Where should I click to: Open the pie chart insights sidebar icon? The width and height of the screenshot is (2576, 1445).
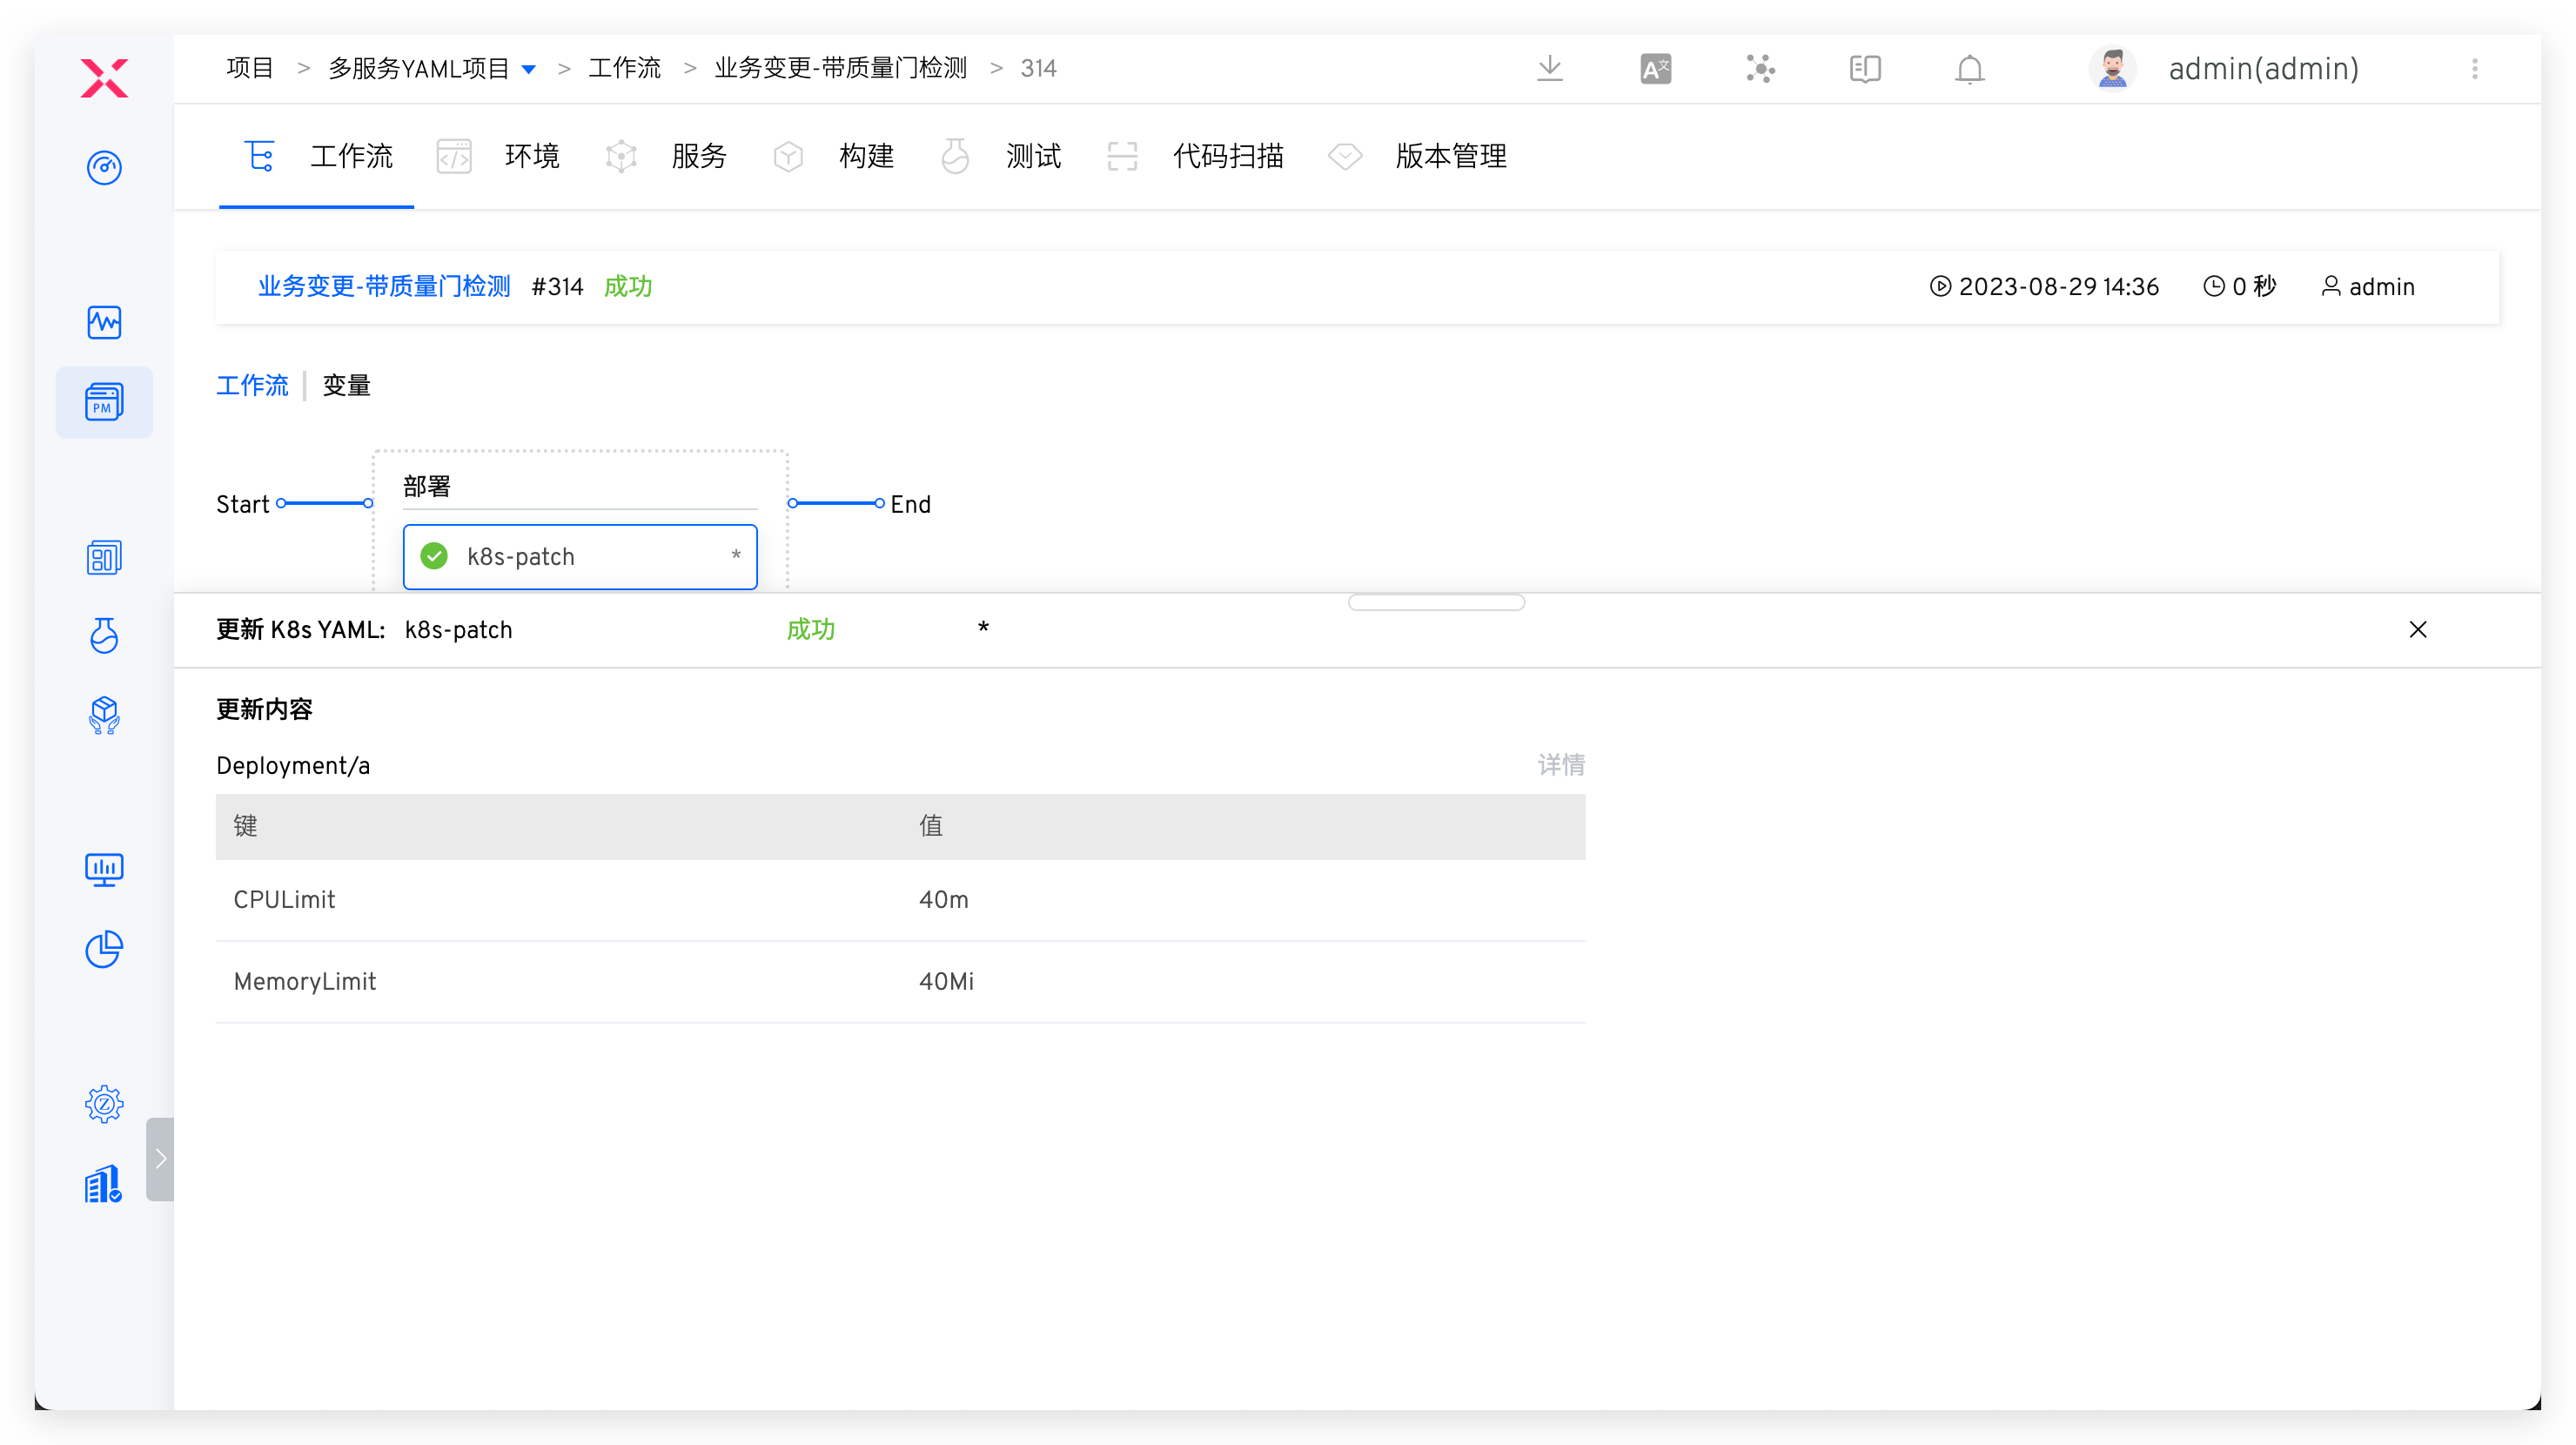click(x=104, y=949)
